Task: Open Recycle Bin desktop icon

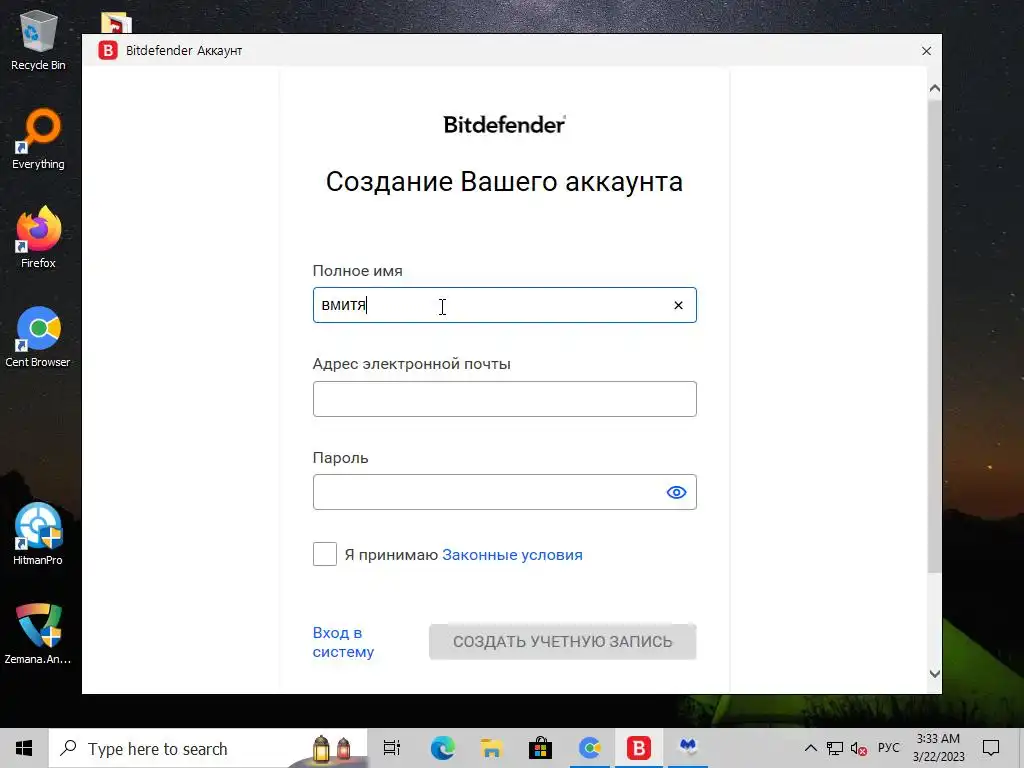Action: (38, 40)
